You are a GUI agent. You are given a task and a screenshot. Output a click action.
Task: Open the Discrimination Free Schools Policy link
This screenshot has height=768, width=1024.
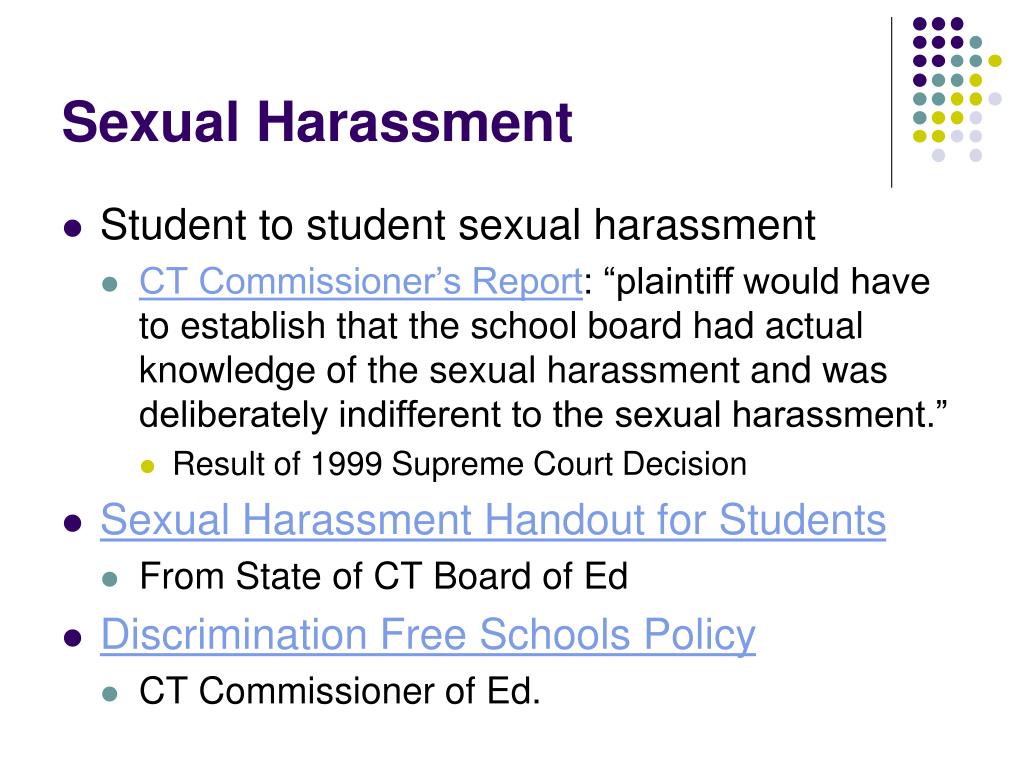click(x=428, y=634)
